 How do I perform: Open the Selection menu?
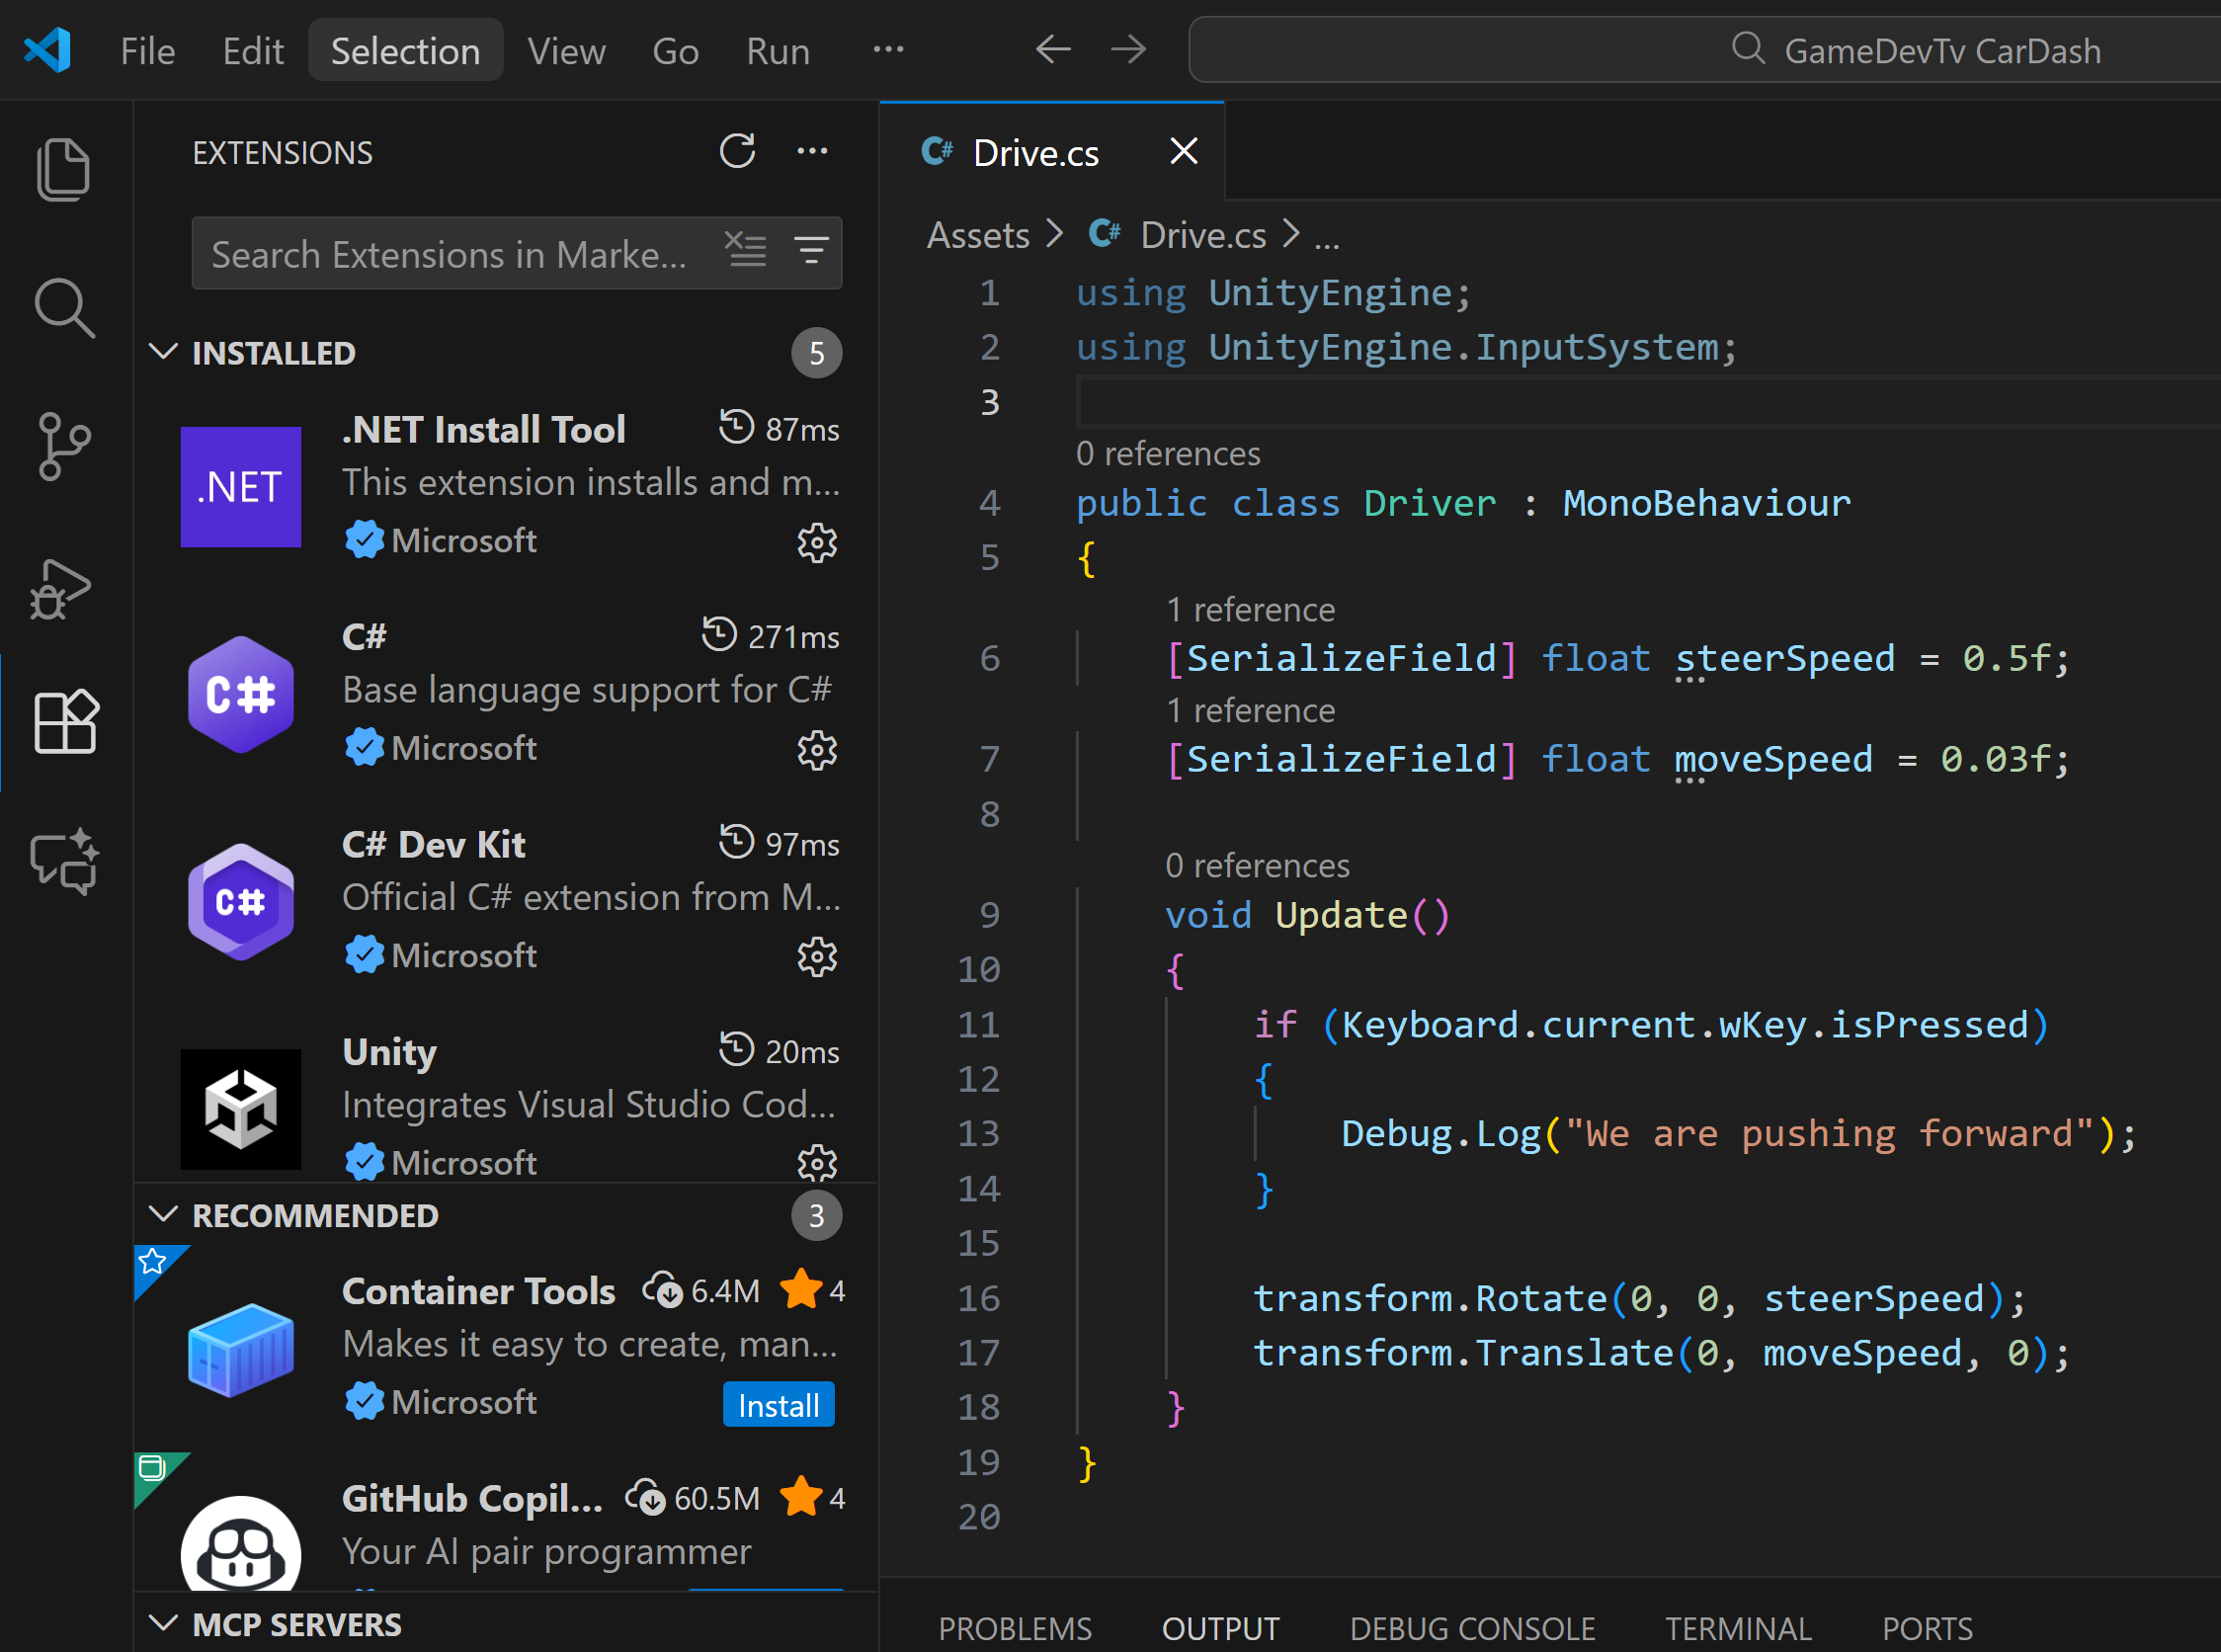tap(405, 50)
